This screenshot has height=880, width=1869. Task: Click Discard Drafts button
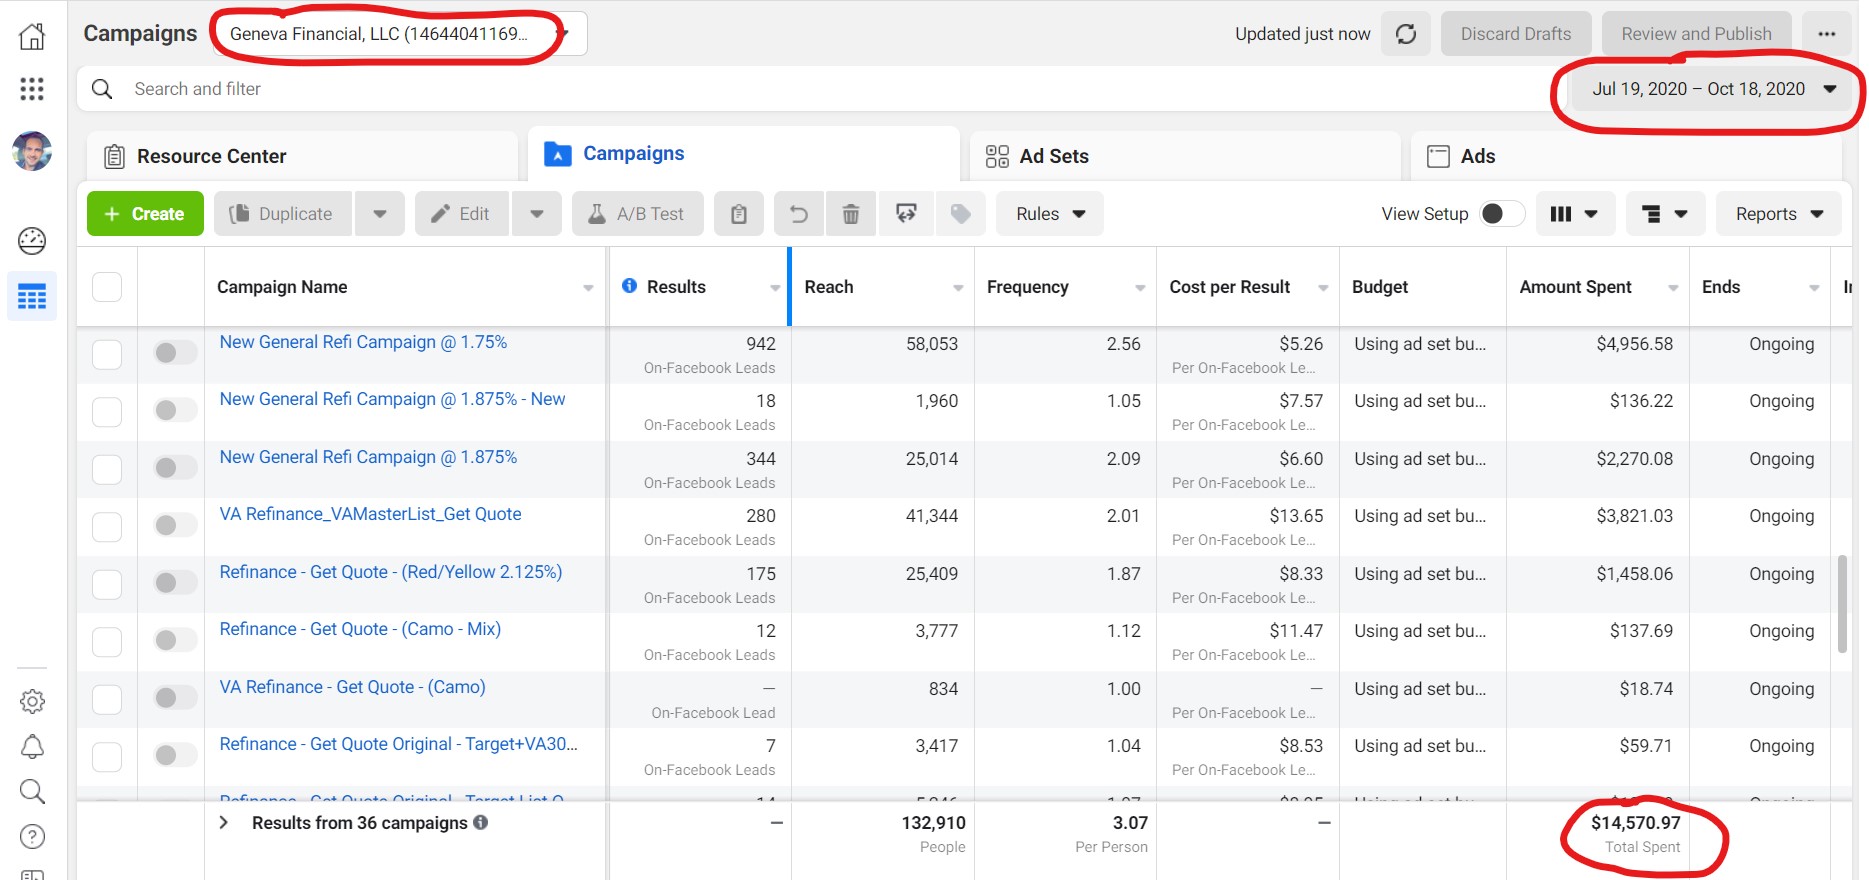pyautogui.click(x=1516, y=34)
